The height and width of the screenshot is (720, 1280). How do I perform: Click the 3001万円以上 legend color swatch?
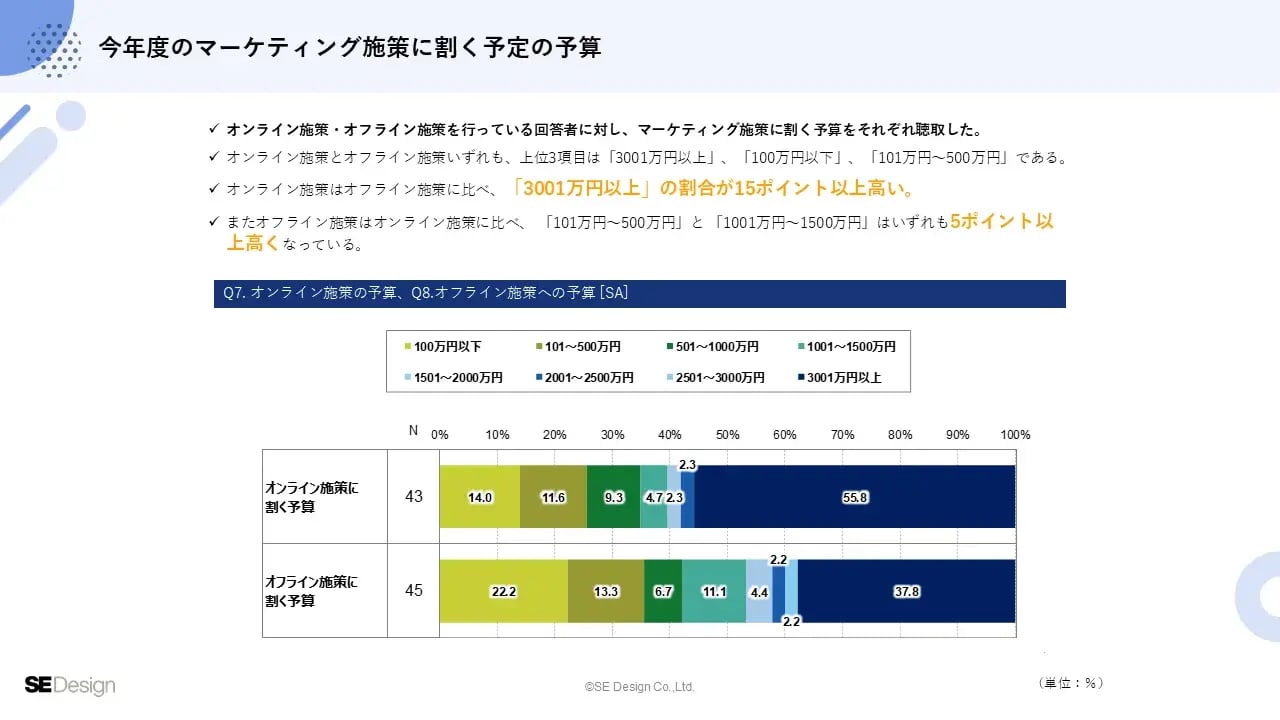(800, 378)
